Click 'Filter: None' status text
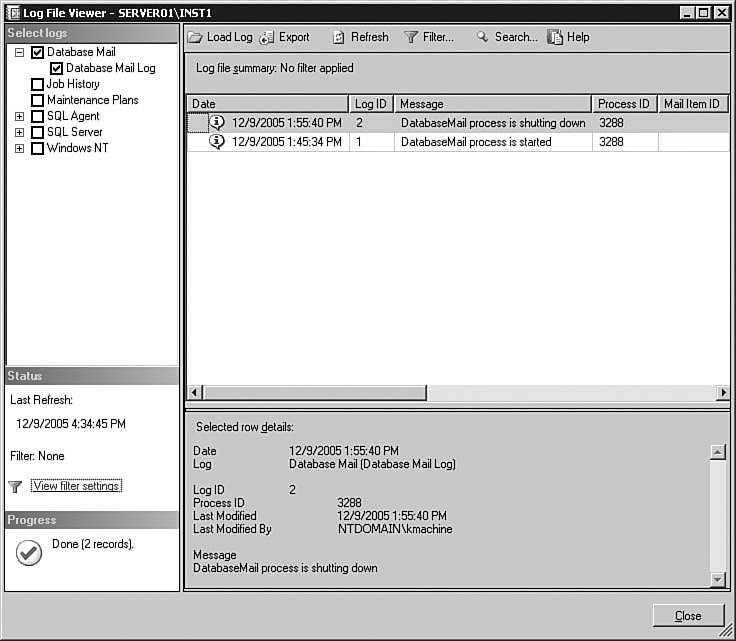The height and width of the screenshot is (641, 736). coord(37,456)
